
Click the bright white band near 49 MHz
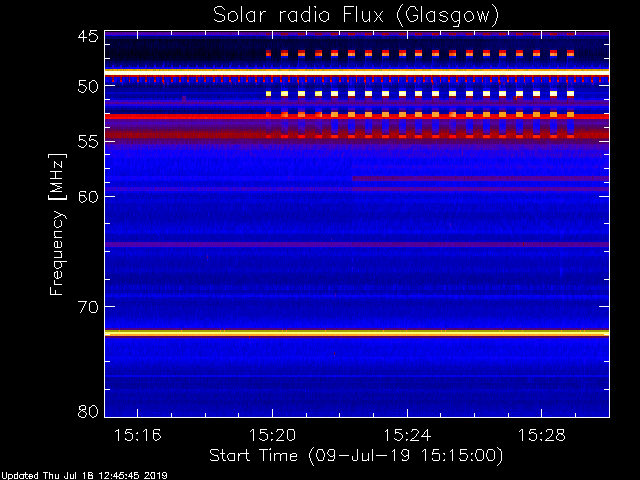357,72
